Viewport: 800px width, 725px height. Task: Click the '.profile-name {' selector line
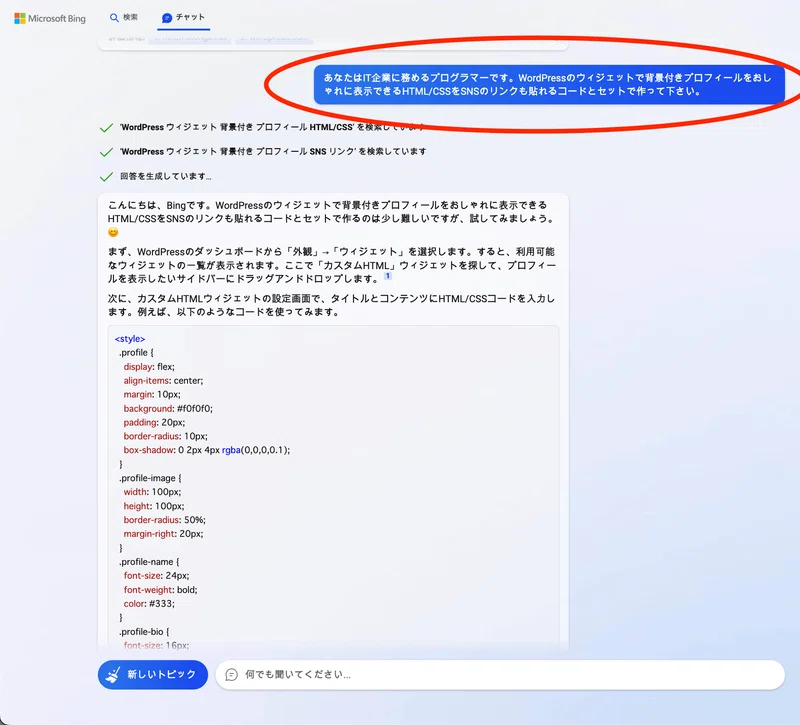[149, 562]
